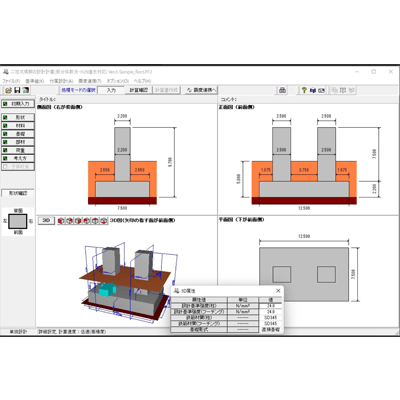400x400 pixels.
Task: Save data with the floppy disk icon
Action: click(x=17, y=90)
